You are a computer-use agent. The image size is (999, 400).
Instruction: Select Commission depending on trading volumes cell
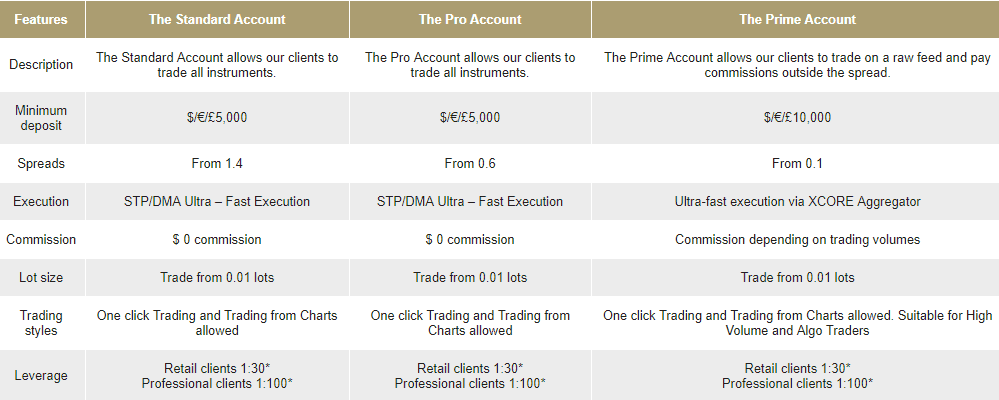(x=797, y=240)
